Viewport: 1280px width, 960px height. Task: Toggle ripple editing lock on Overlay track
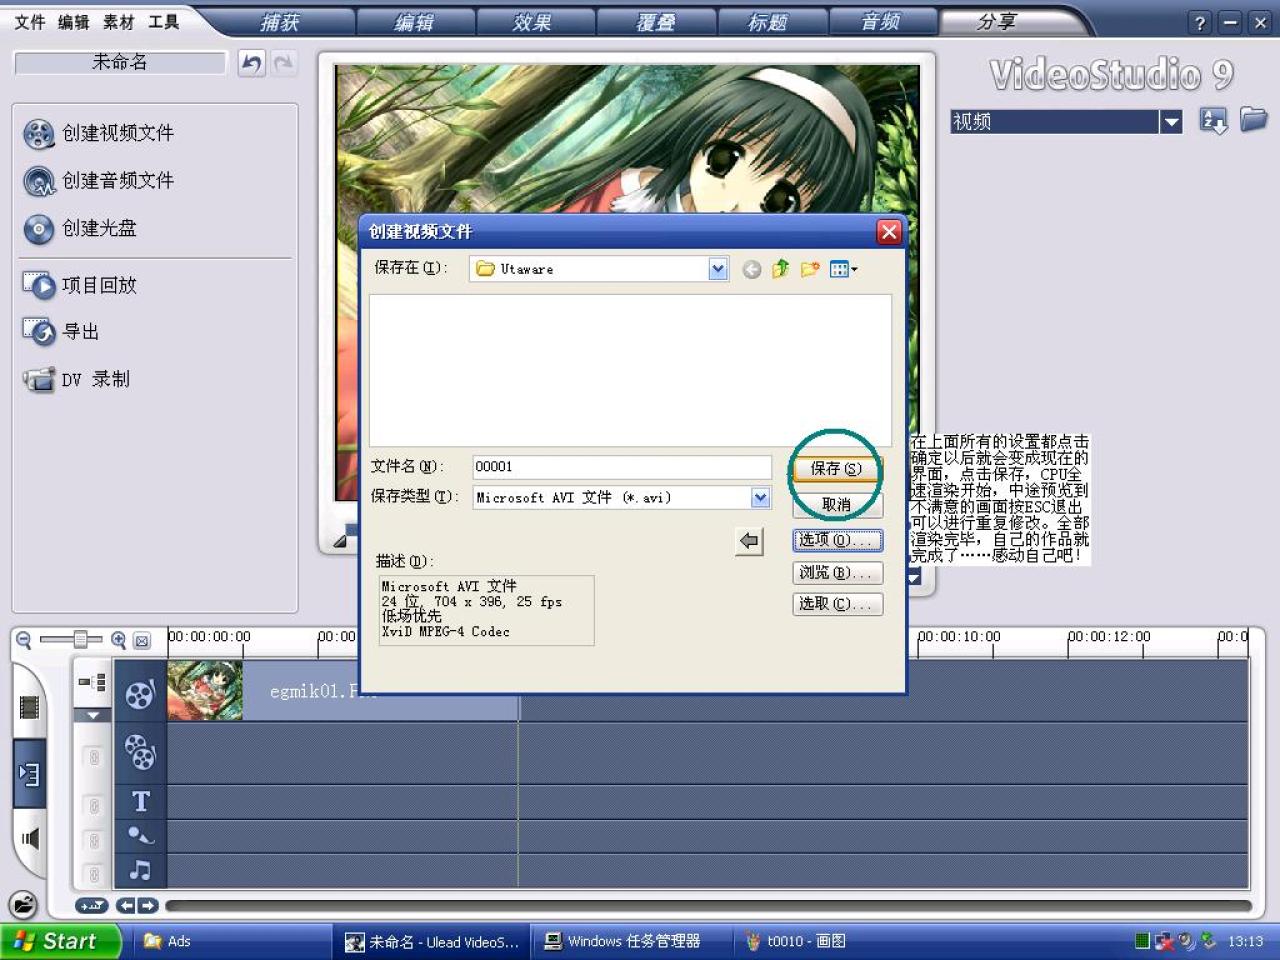pyautogui.click(x=92, y=757)
